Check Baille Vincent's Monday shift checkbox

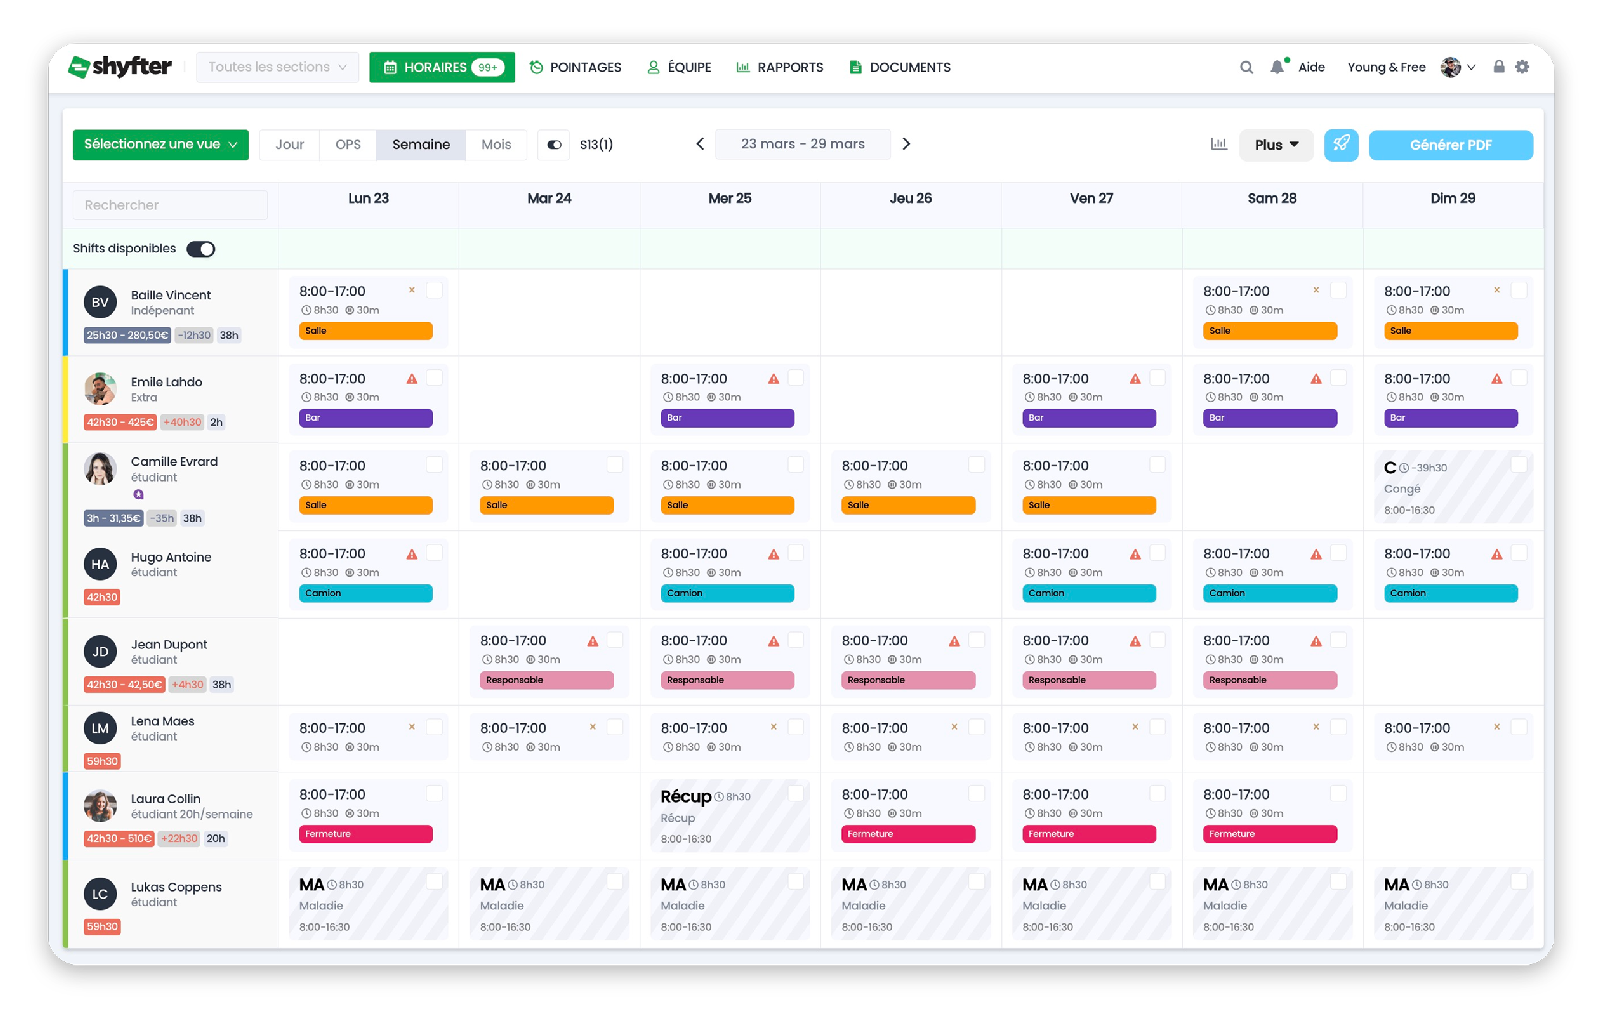point(434,289)
